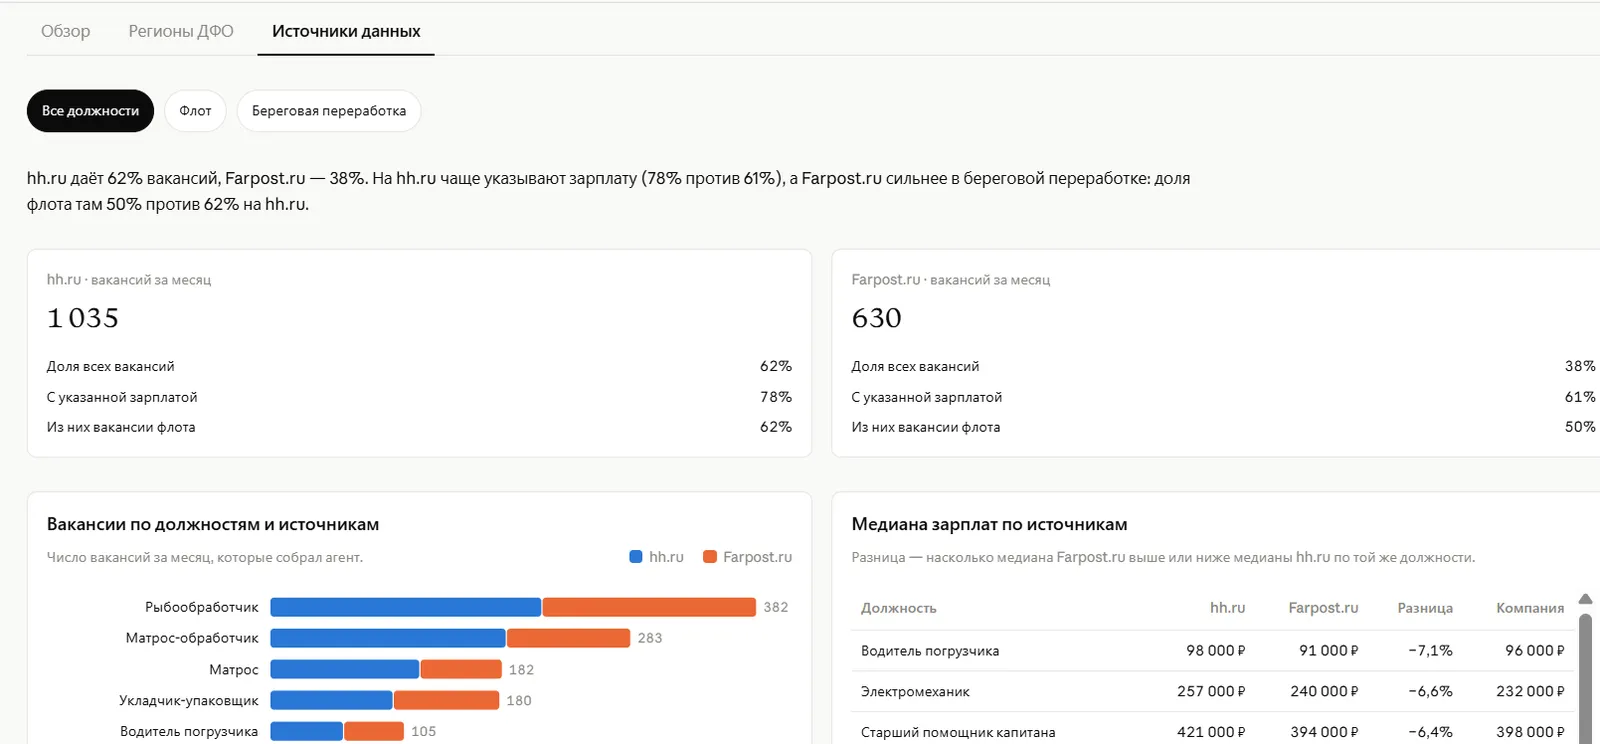Select the Источники данных tab

(x=346, y=31)
